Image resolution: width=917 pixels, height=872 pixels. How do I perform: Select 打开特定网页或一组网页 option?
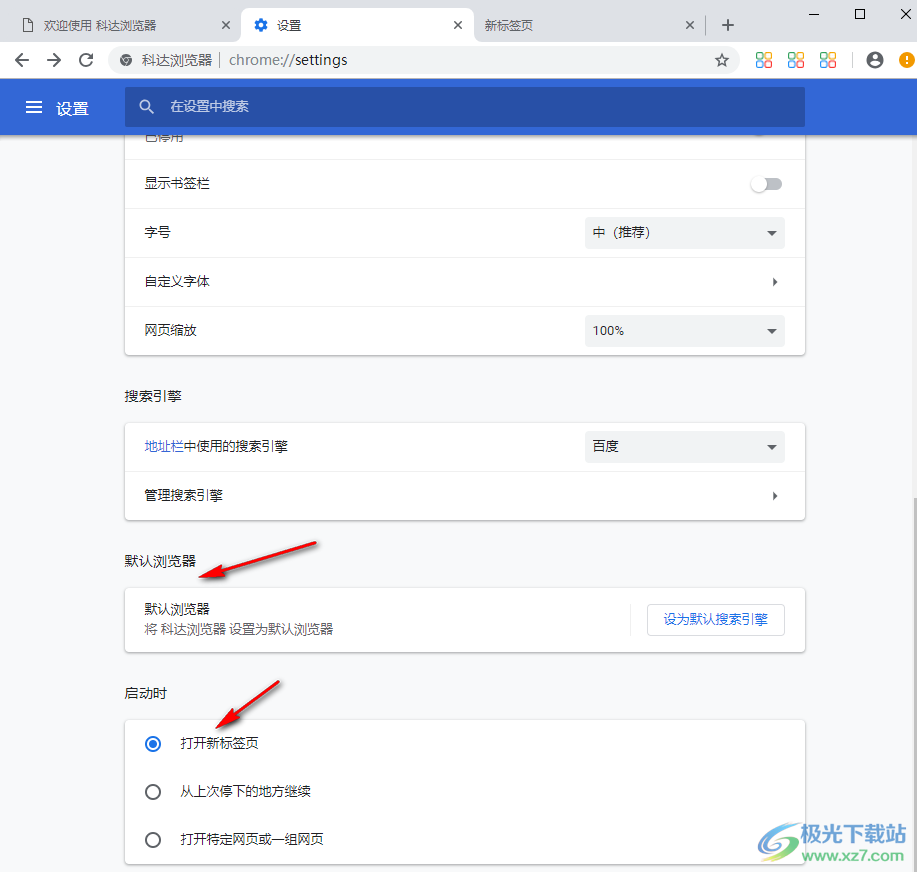point(152,839)
